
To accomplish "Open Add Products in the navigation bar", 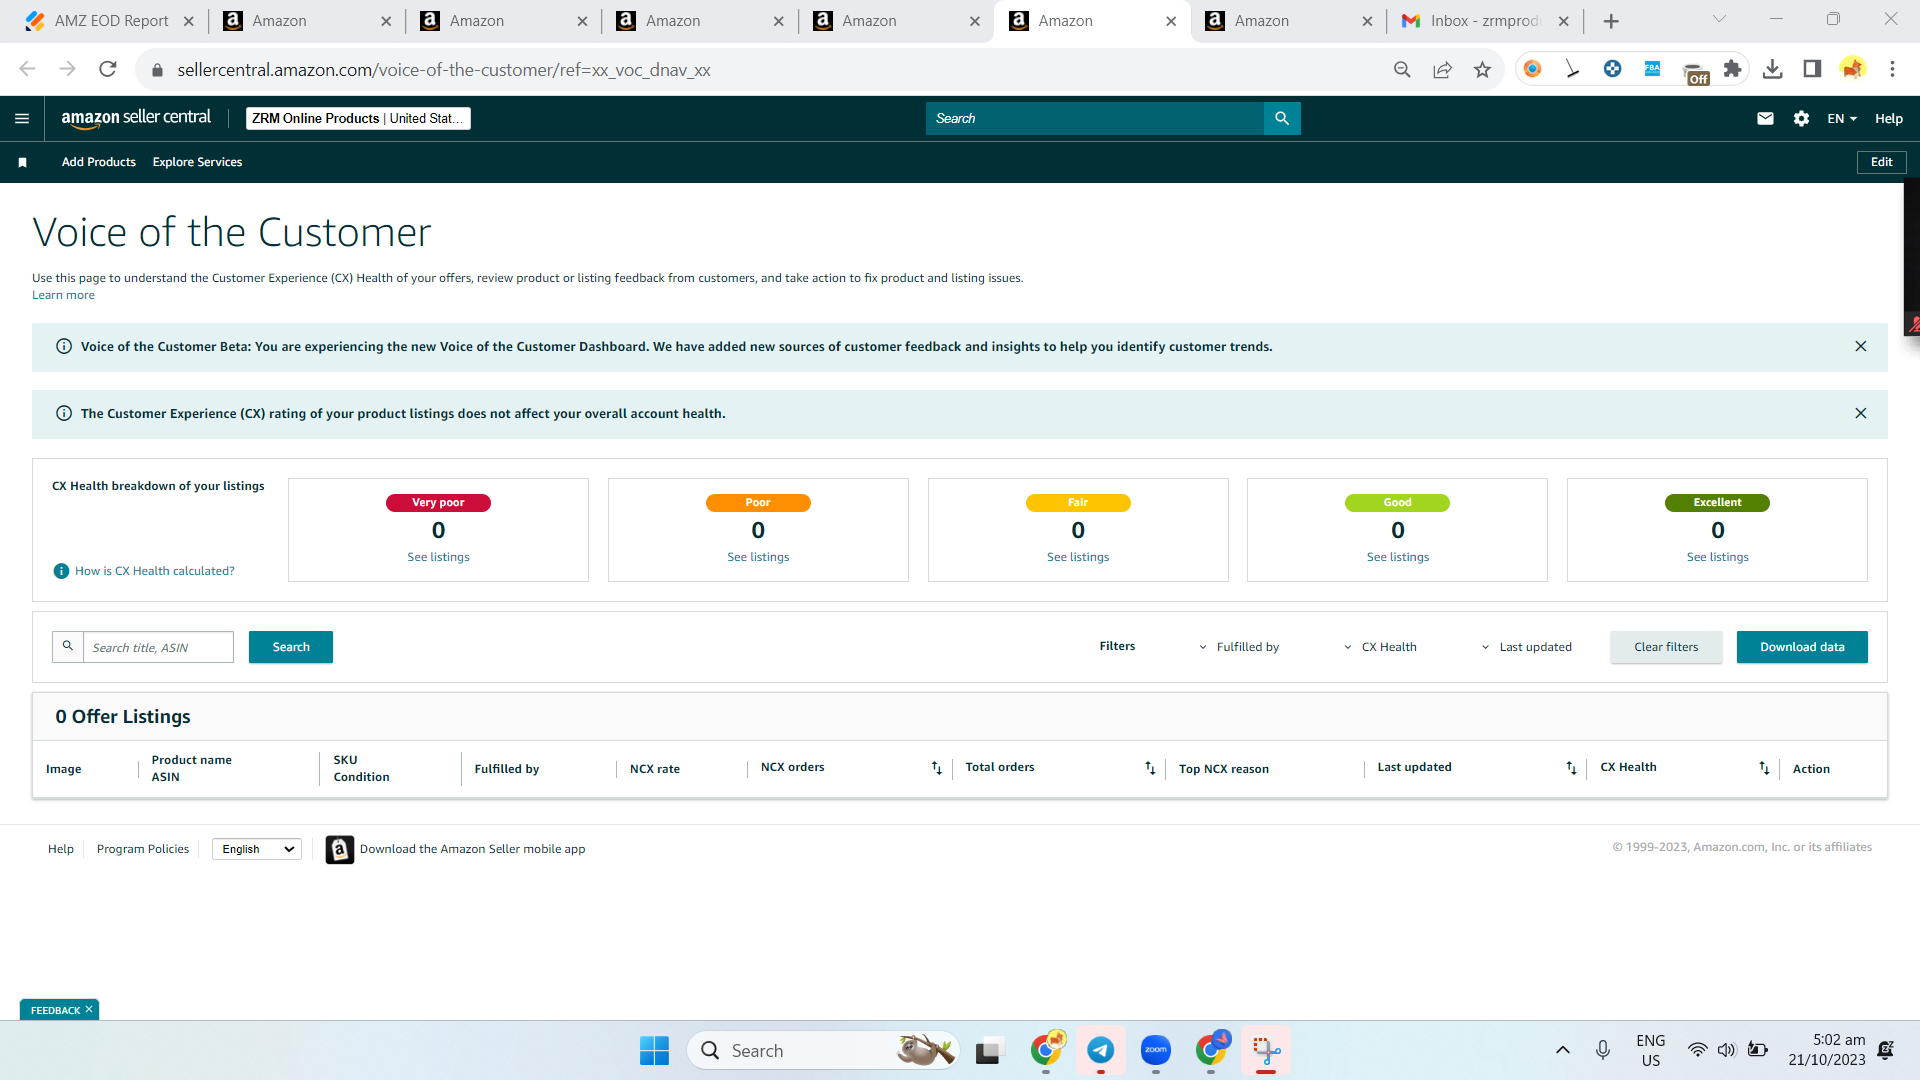I will [x=99, y=162].
